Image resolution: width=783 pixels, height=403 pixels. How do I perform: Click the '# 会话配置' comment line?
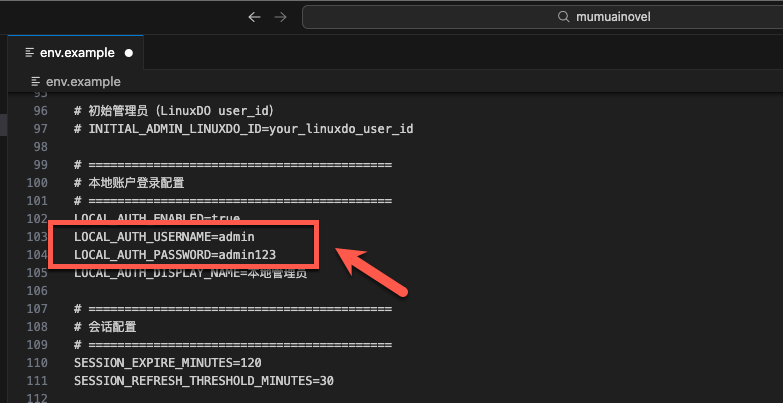coord(111,326)
